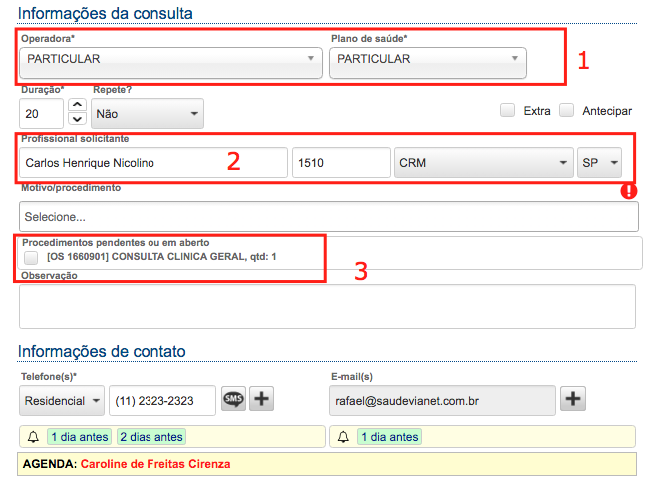The image size is (654, 490).
Task: Select the '2 dias antes' reminder tag
Action: coord(151,437)
